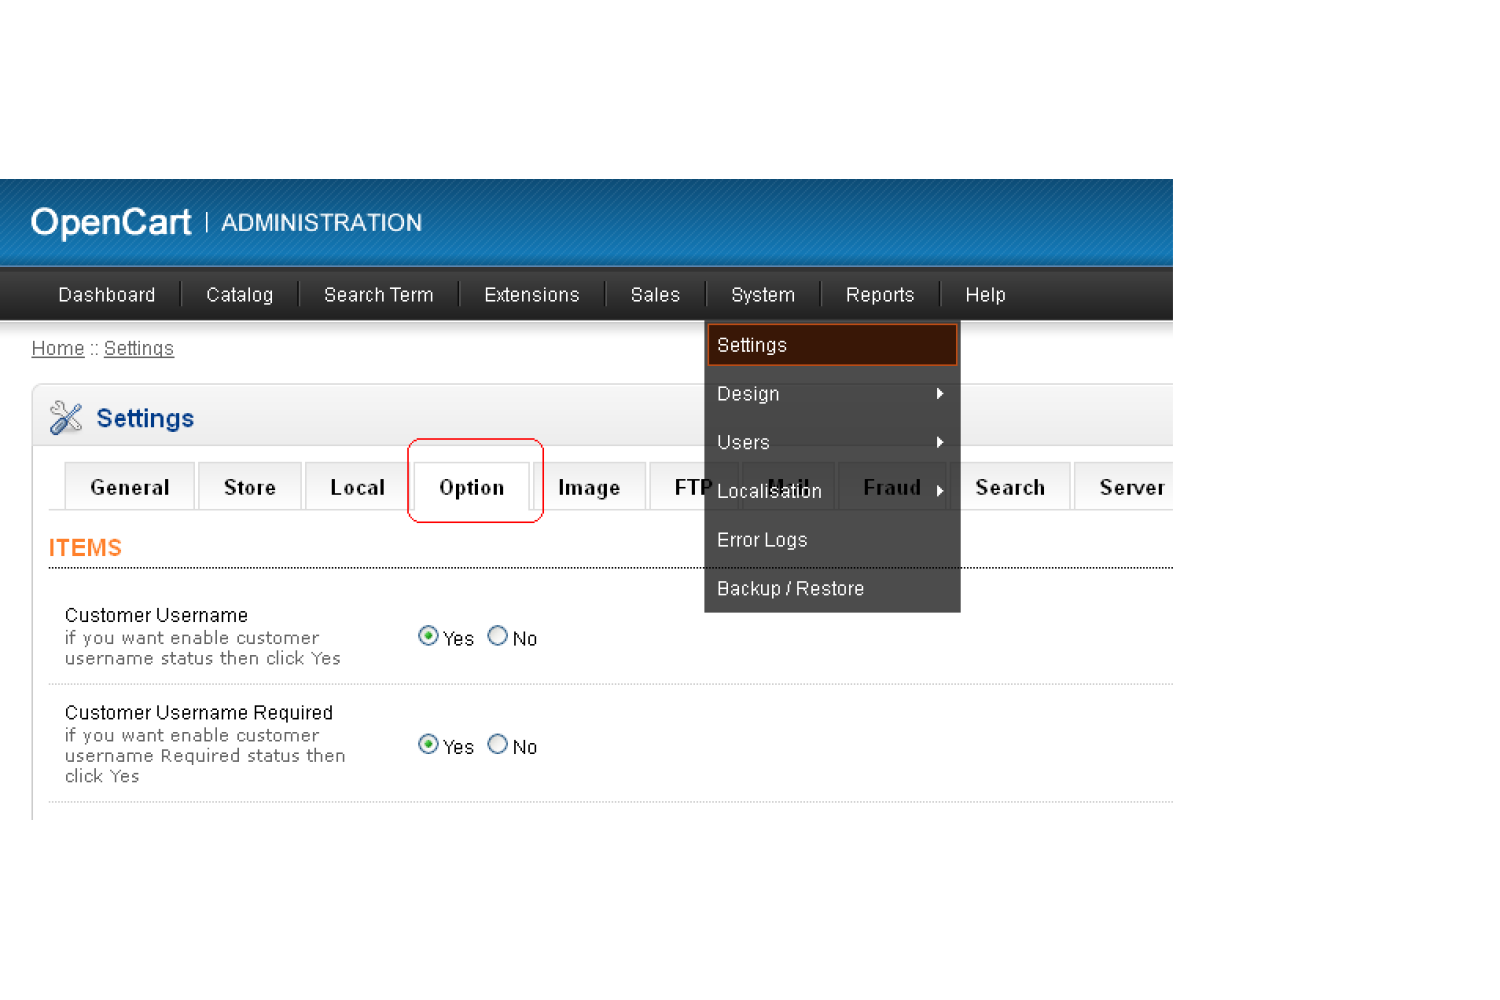Image resolution: width=1500 pixels, height=1000 pixels.
Task: Open the Dashboard menu
Action: [x=107, y=295]
